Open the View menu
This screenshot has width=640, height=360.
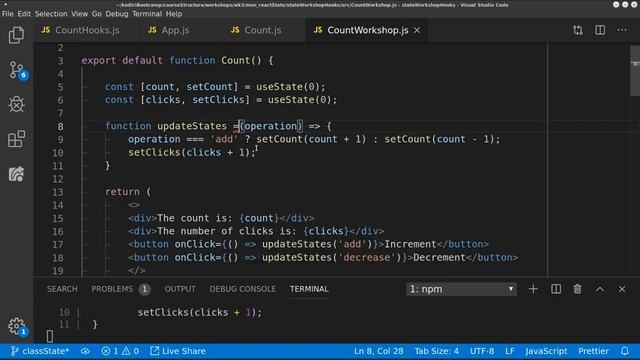pyautogui.click(x=79, y=13)
